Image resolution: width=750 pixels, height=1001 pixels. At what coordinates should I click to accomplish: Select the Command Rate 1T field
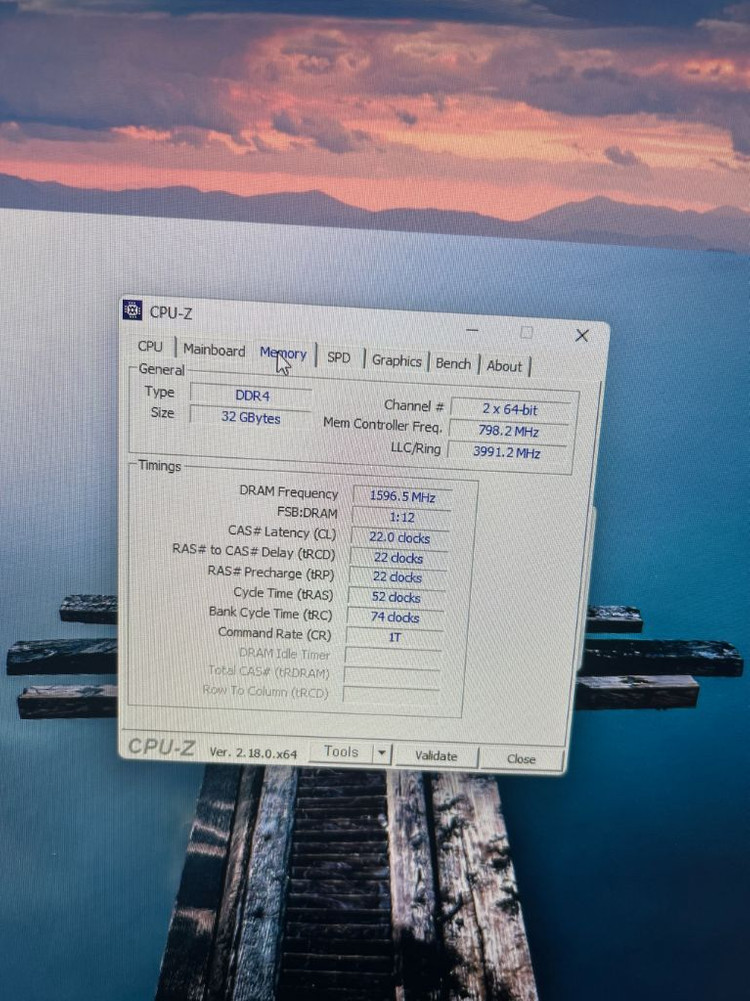tap(395, 636)
